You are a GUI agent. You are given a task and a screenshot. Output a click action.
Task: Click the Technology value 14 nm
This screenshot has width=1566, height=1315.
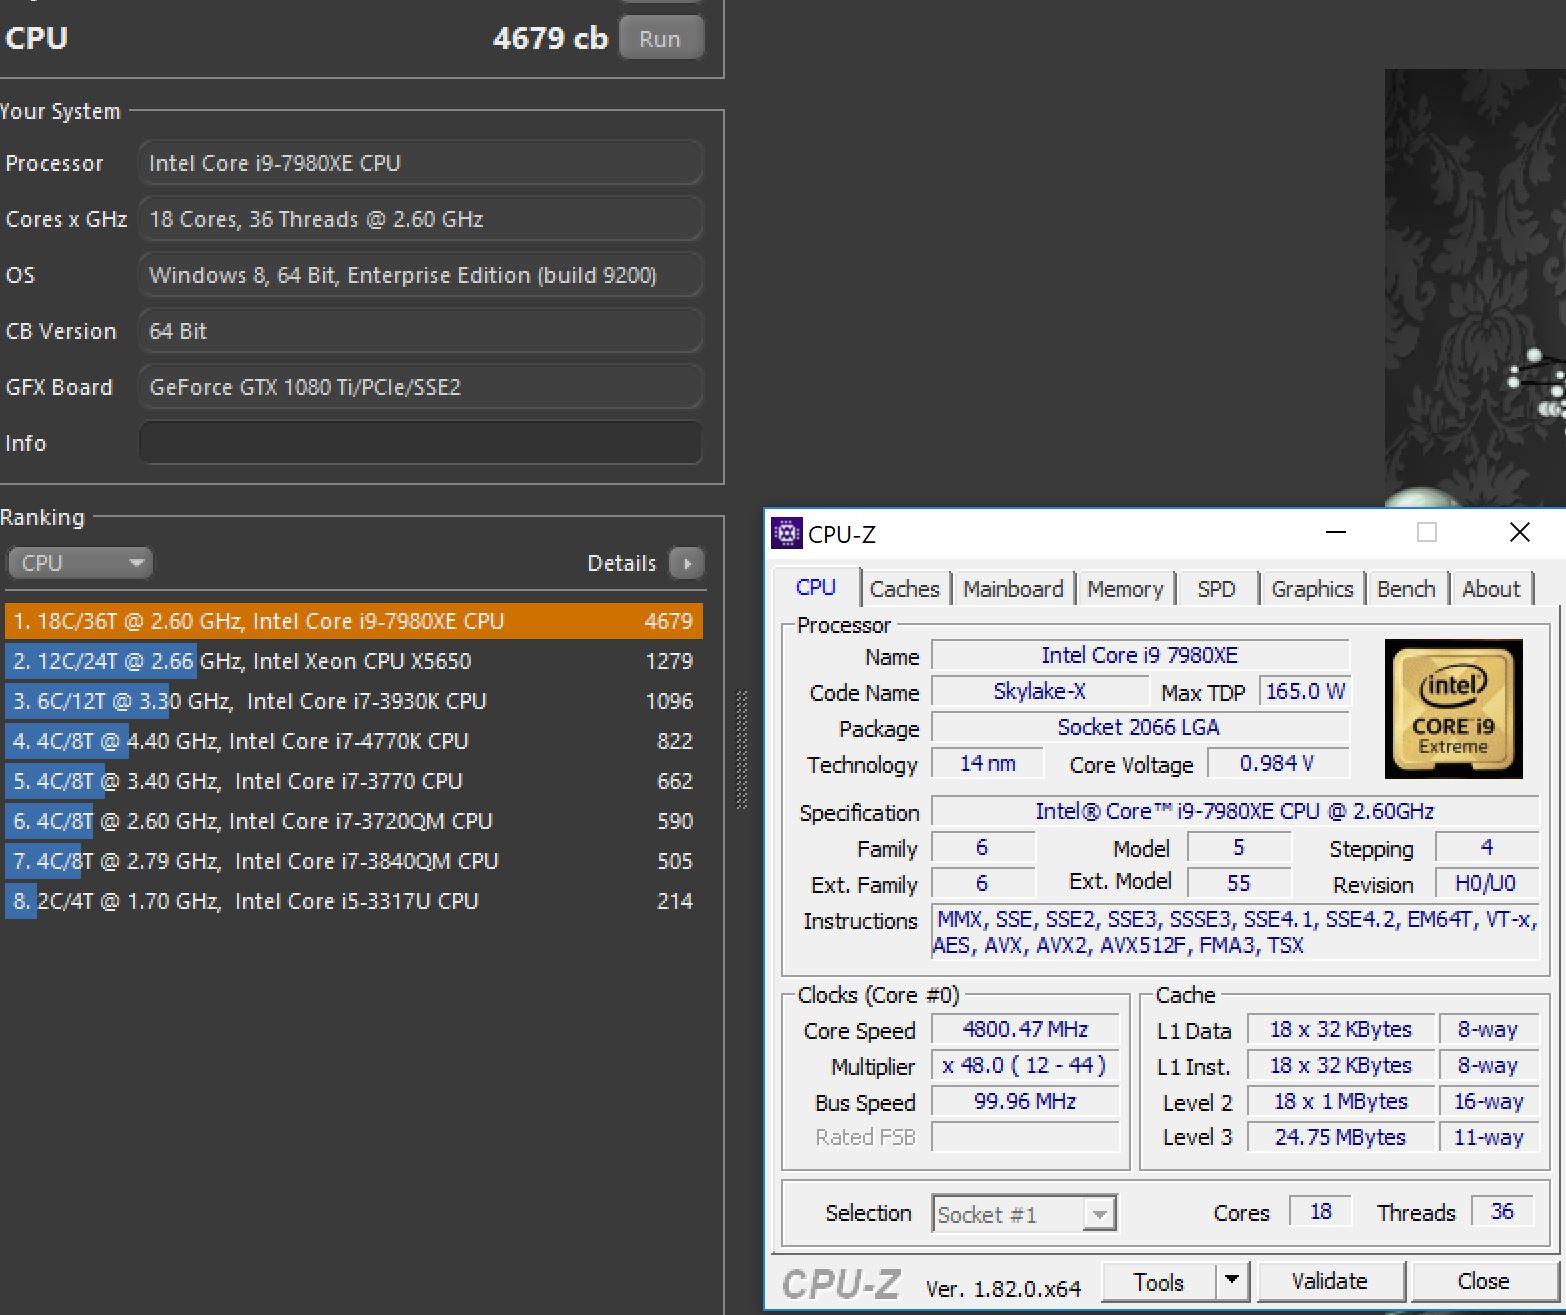[988, 764]
